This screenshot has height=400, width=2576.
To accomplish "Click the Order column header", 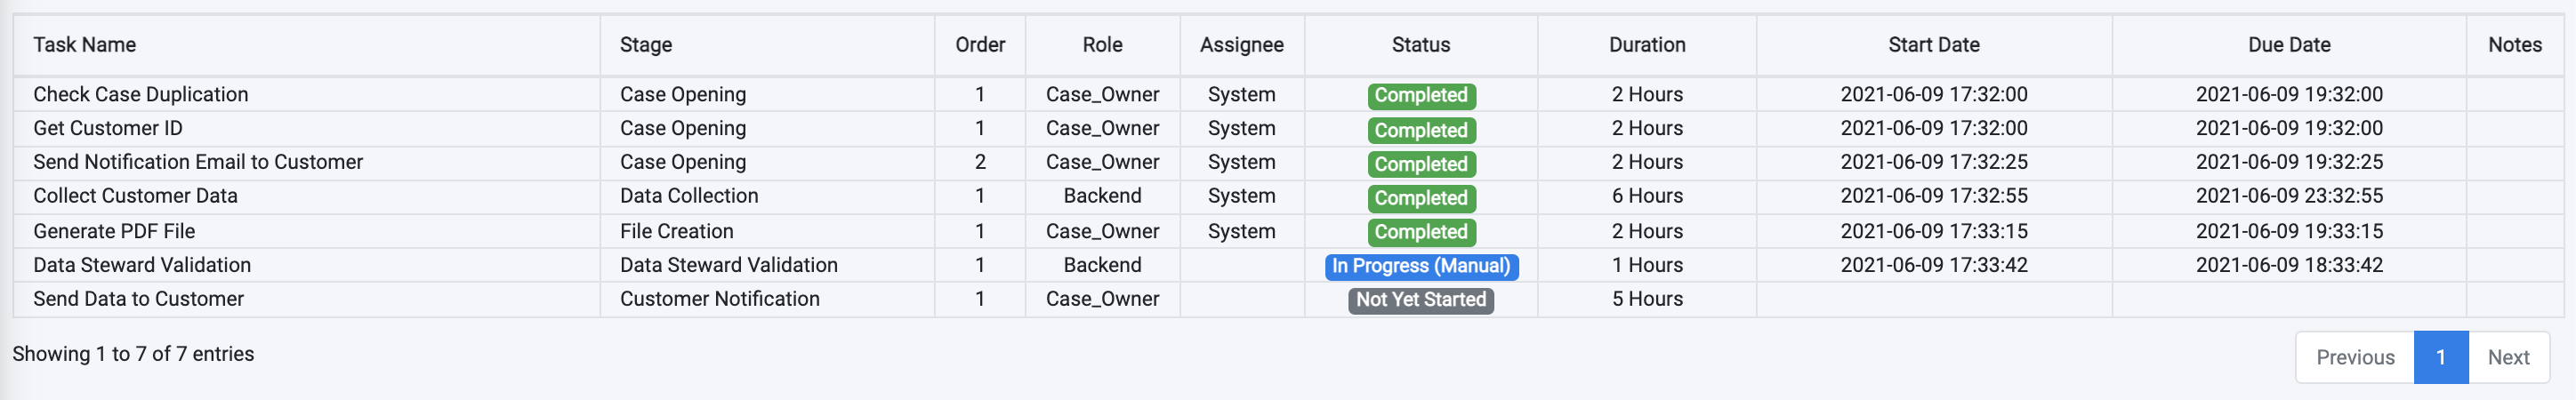I will [980, 45].
